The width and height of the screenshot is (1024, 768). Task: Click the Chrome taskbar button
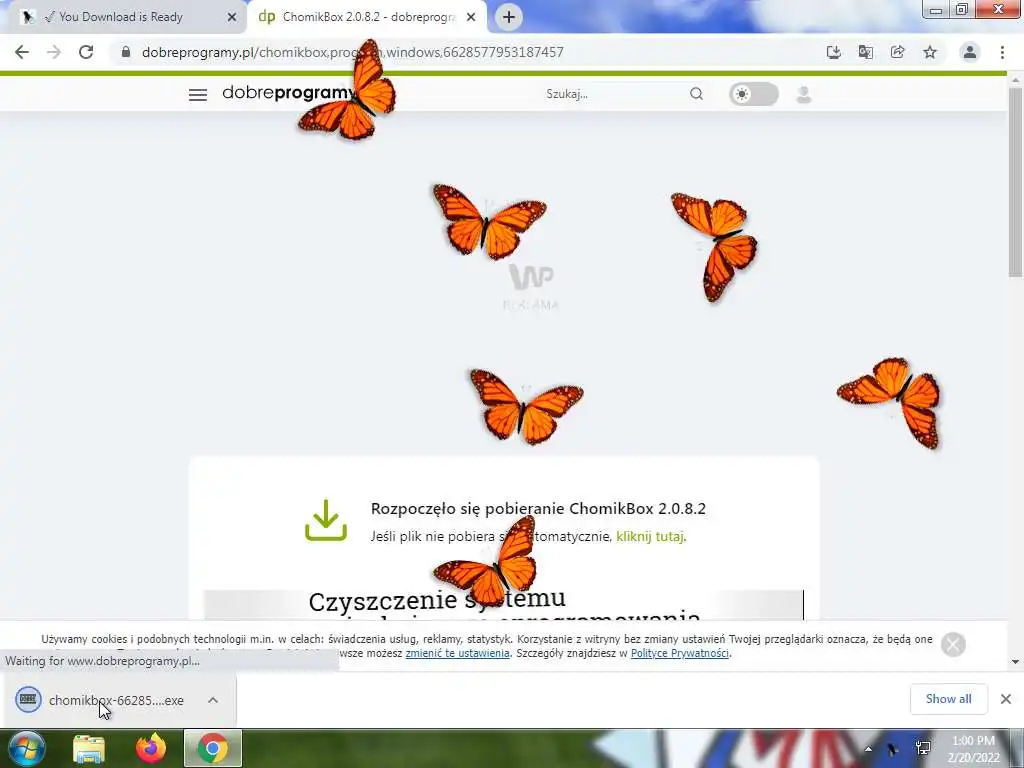click(213, 748)
